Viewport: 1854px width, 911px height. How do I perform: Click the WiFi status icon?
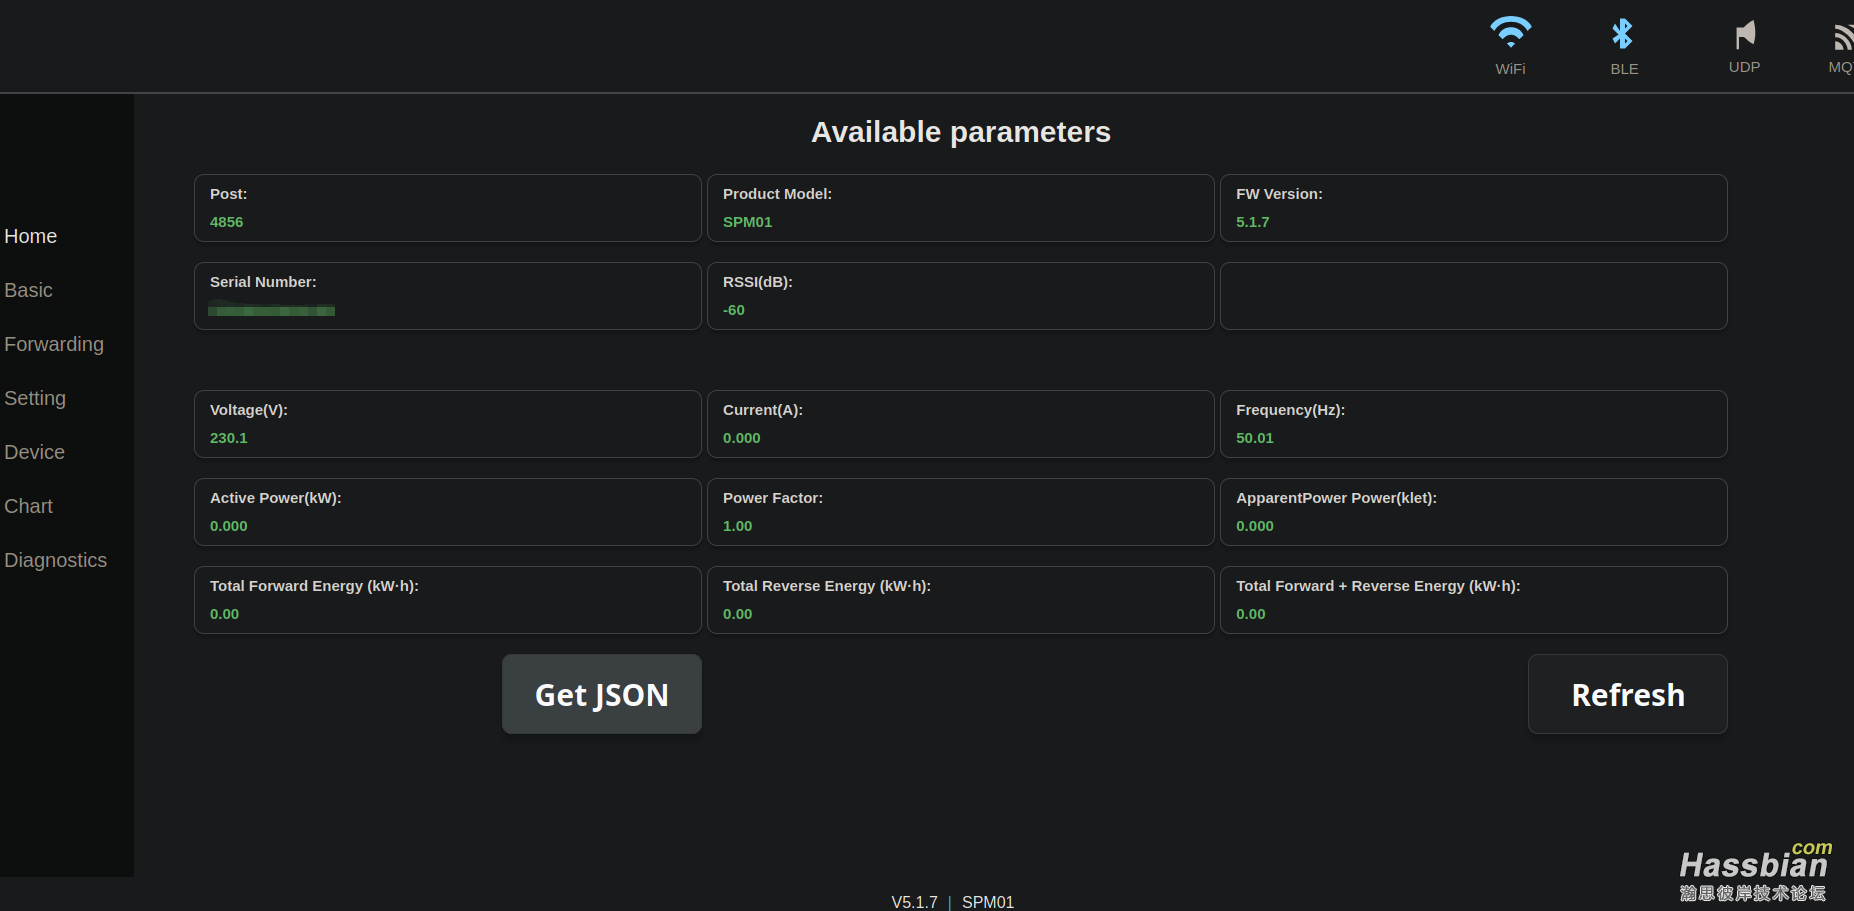1510,34
